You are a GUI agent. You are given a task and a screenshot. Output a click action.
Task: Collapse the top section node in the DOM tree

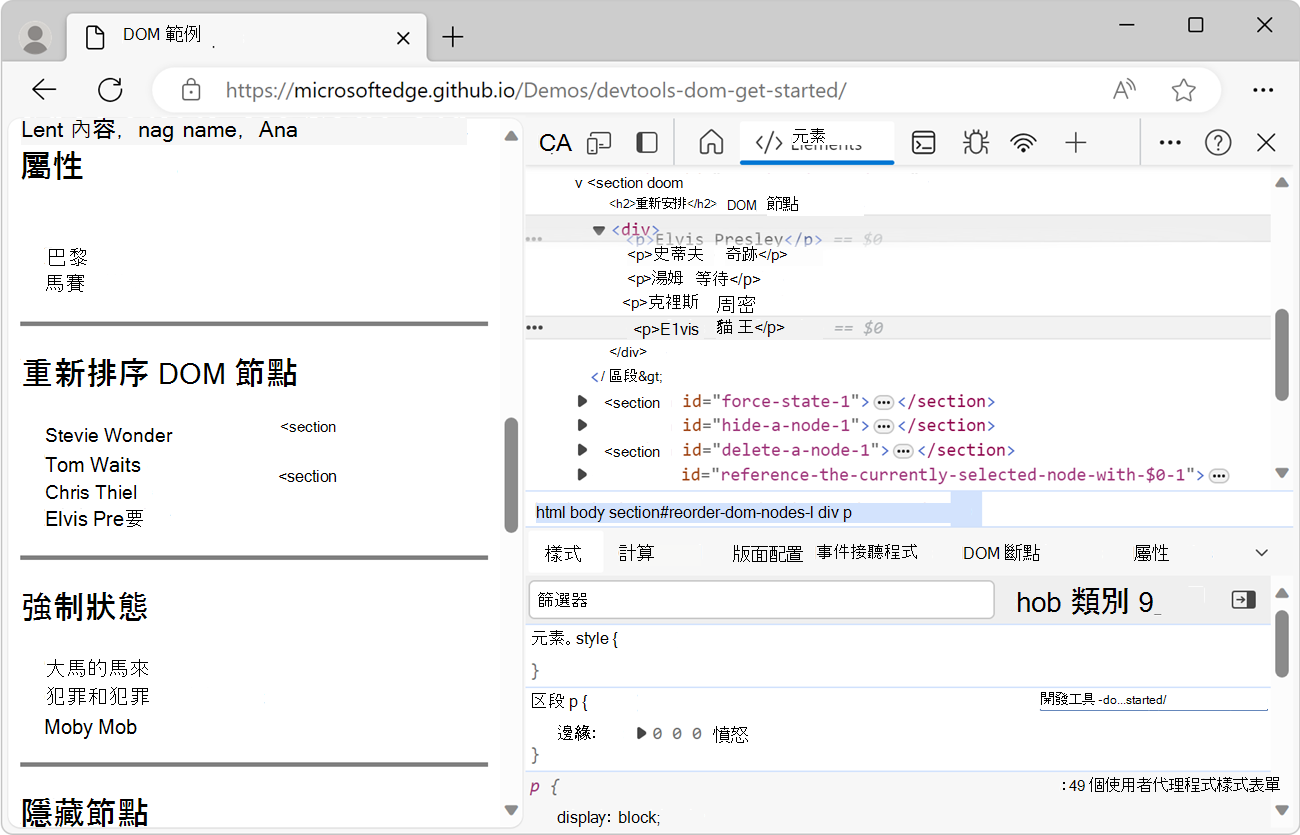578,183
